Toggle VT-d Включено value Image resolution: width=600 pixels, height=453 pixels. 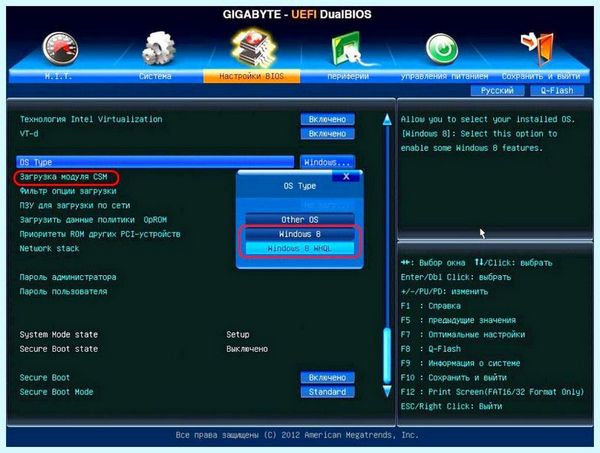point(327,134)
